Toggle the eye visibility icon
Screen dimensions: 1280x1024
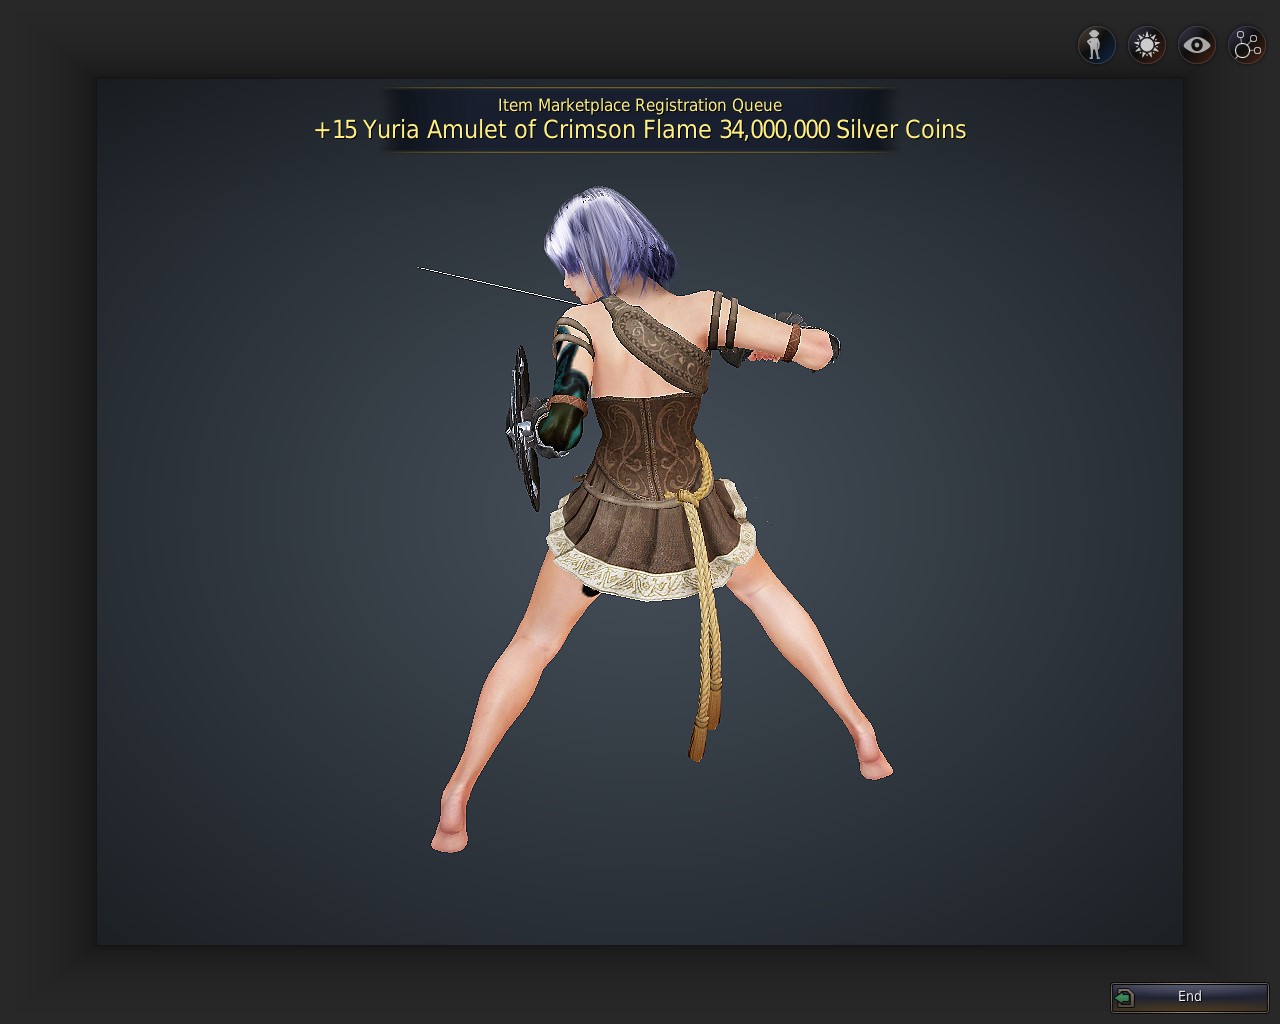pos(1196,45)
